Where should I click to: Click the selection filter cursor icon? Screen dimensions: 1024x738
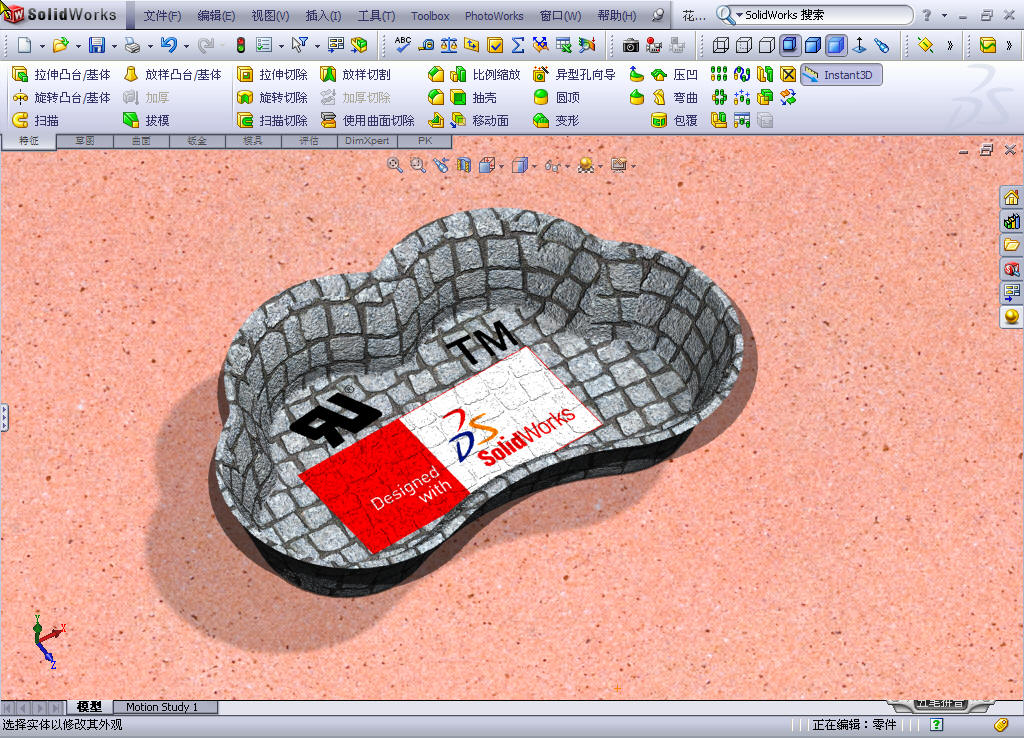[x=300, y=45]
